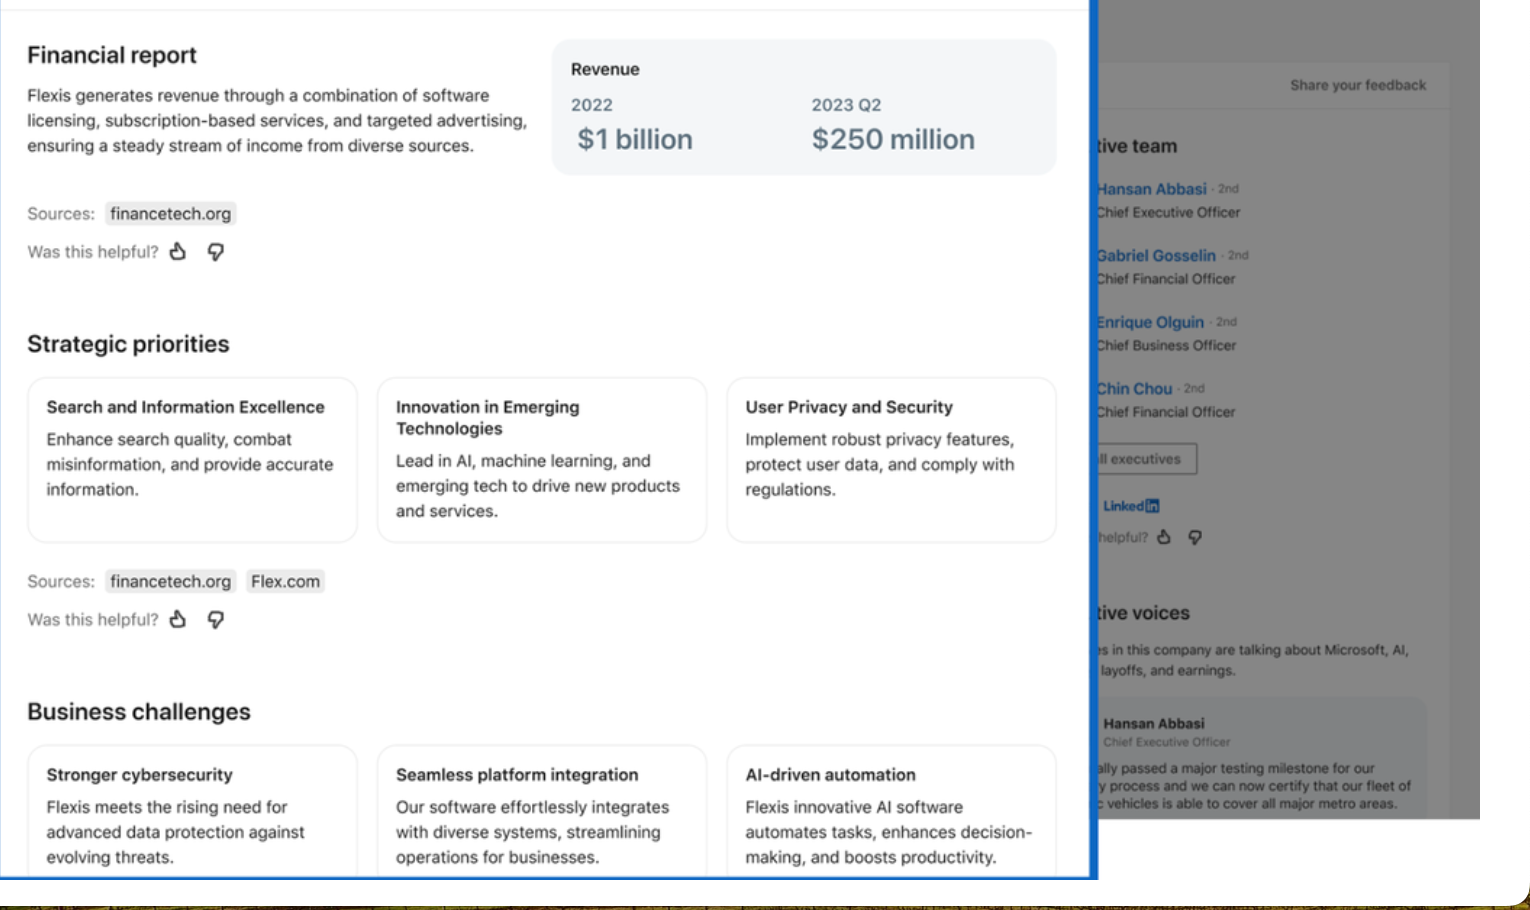Open Chin Chou profile link
The width and height of the screenshot is (1530, 910).
click(x=1135, y=388)
